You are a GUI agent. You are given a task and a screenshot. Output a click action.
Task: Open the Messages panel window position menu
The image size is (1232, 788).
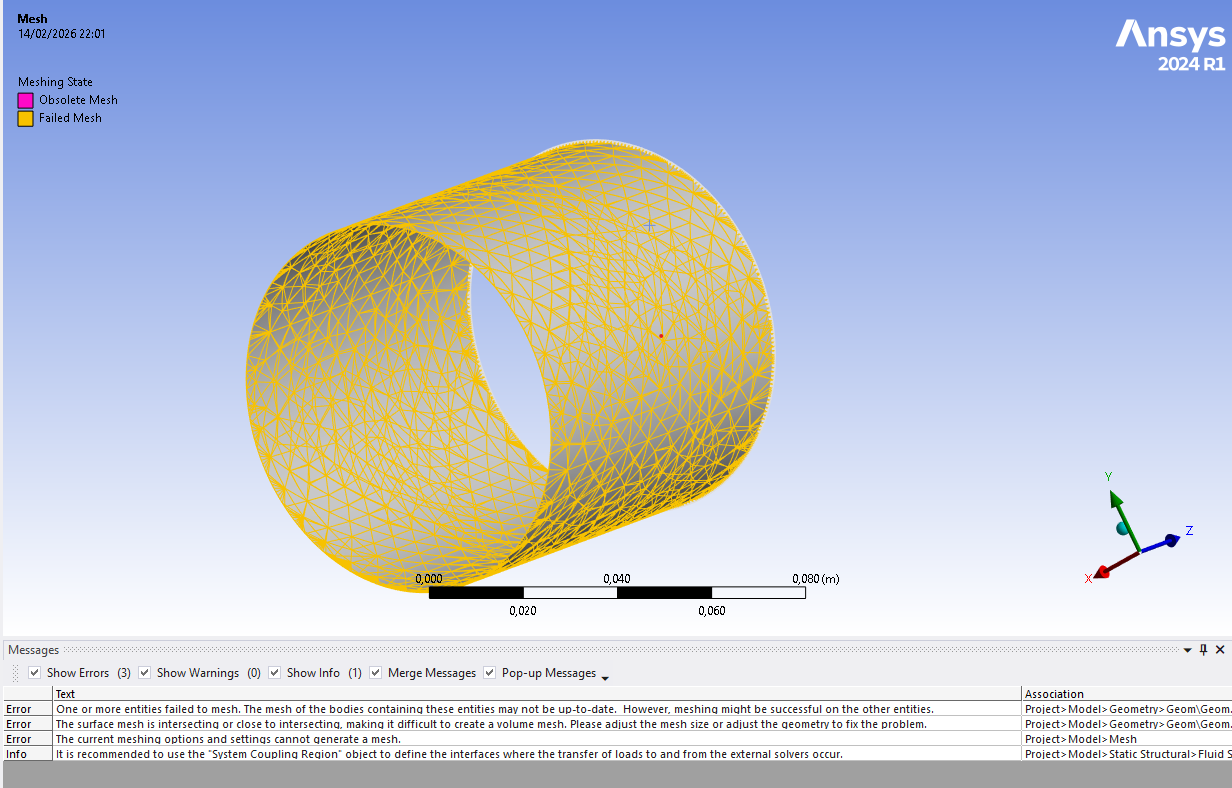pos(1188,650)
